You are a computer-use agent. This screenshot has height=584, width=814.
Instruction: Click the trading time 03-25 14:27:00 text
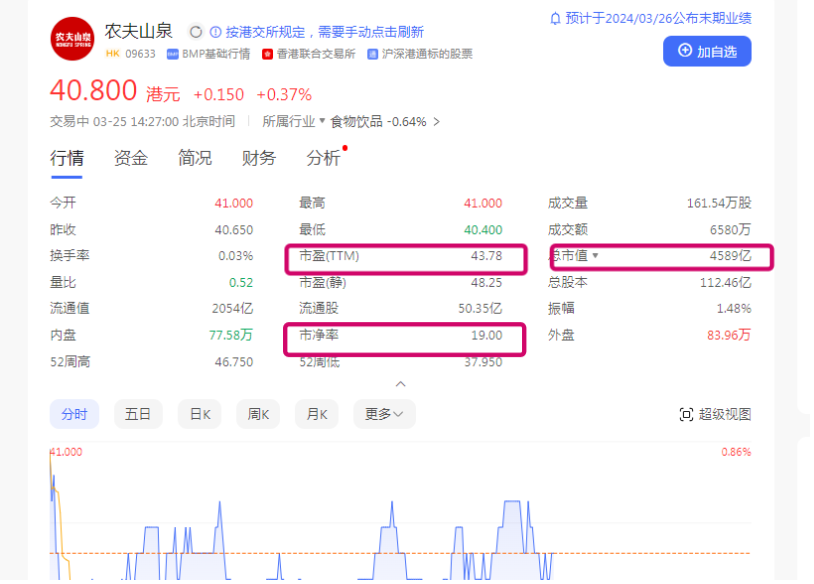[135, 121]
